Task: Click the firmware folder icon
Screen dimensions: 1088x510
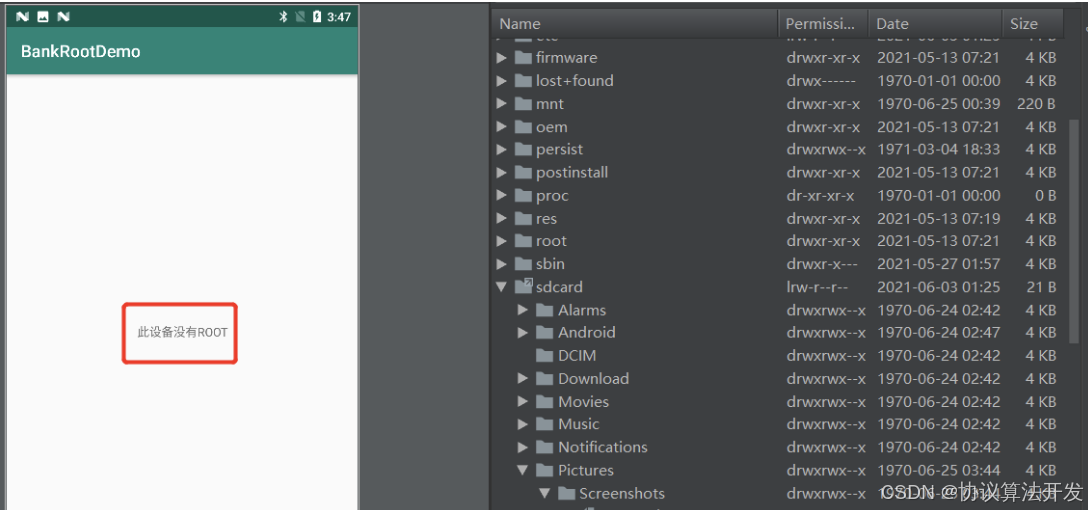Action: pos(523,58)
